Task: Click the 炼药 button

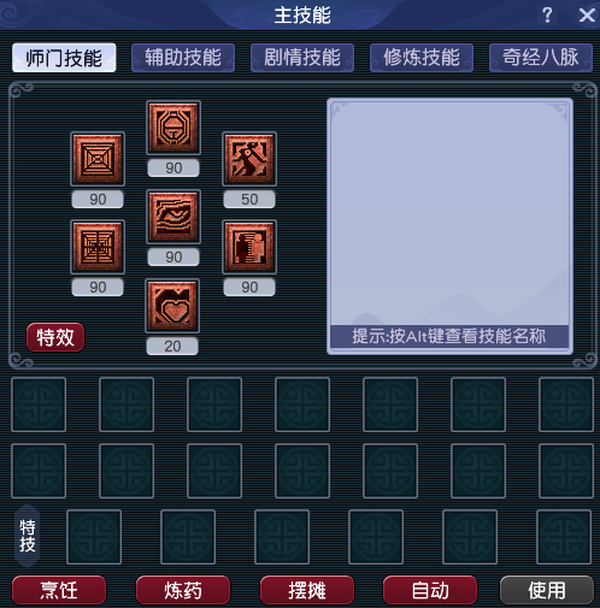Action: point(183,591)
